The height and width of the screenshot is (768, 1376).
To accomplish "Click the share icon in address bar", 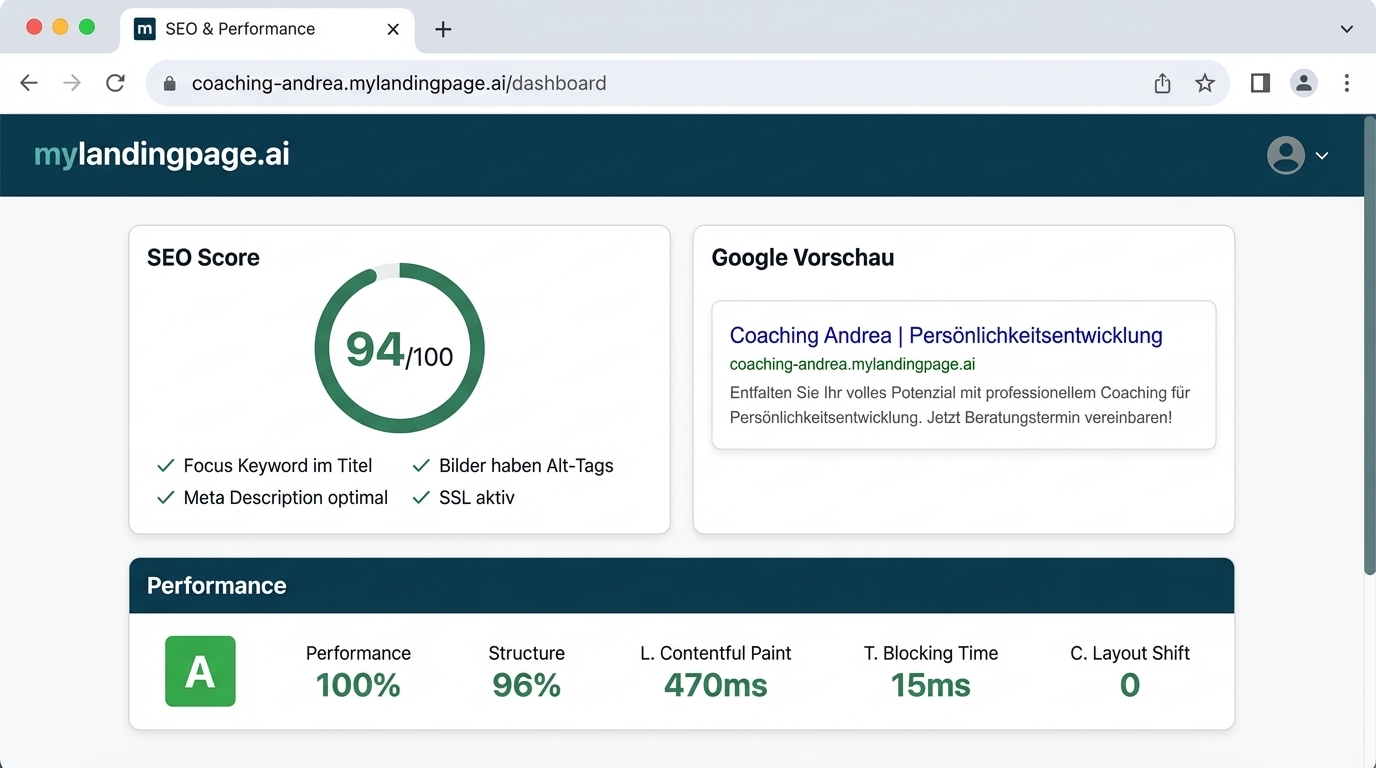I will click(x=1162, y=83).
